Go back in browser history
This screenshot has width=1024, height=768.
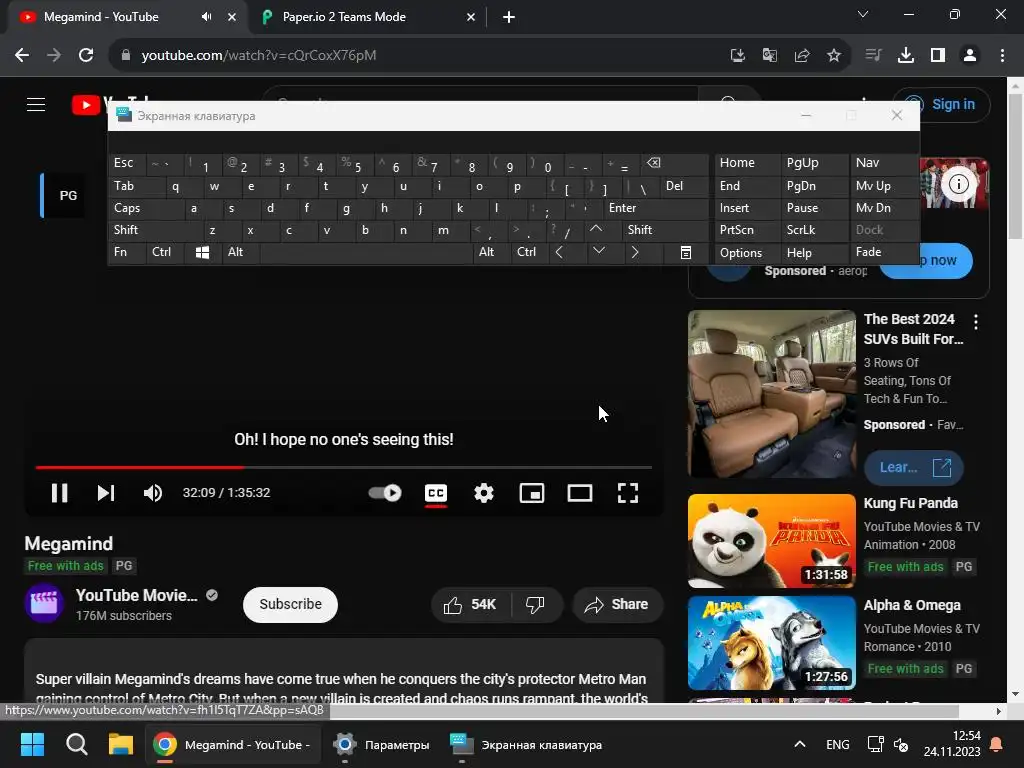click(x=22, y=56)
